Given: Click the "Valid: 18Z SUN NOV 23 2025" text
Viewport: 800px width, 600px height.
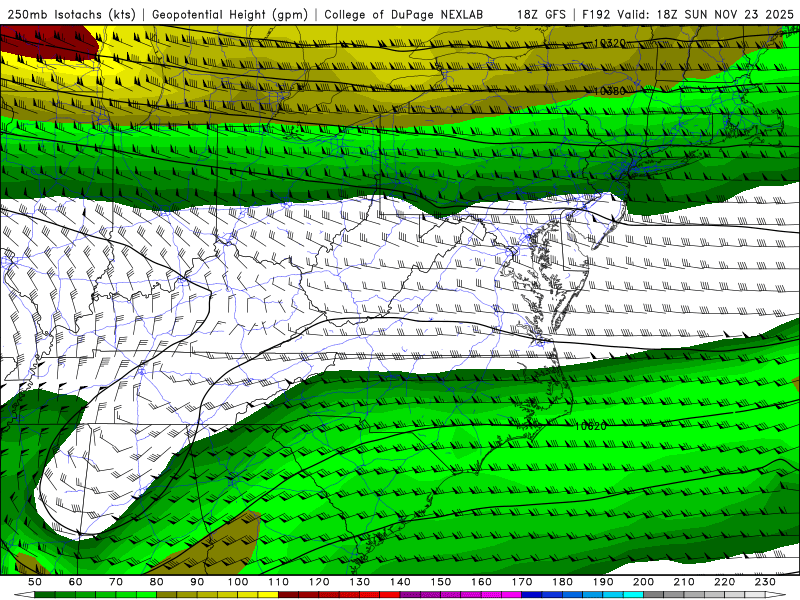Looking at the screenshot, I should coord(706,15).
